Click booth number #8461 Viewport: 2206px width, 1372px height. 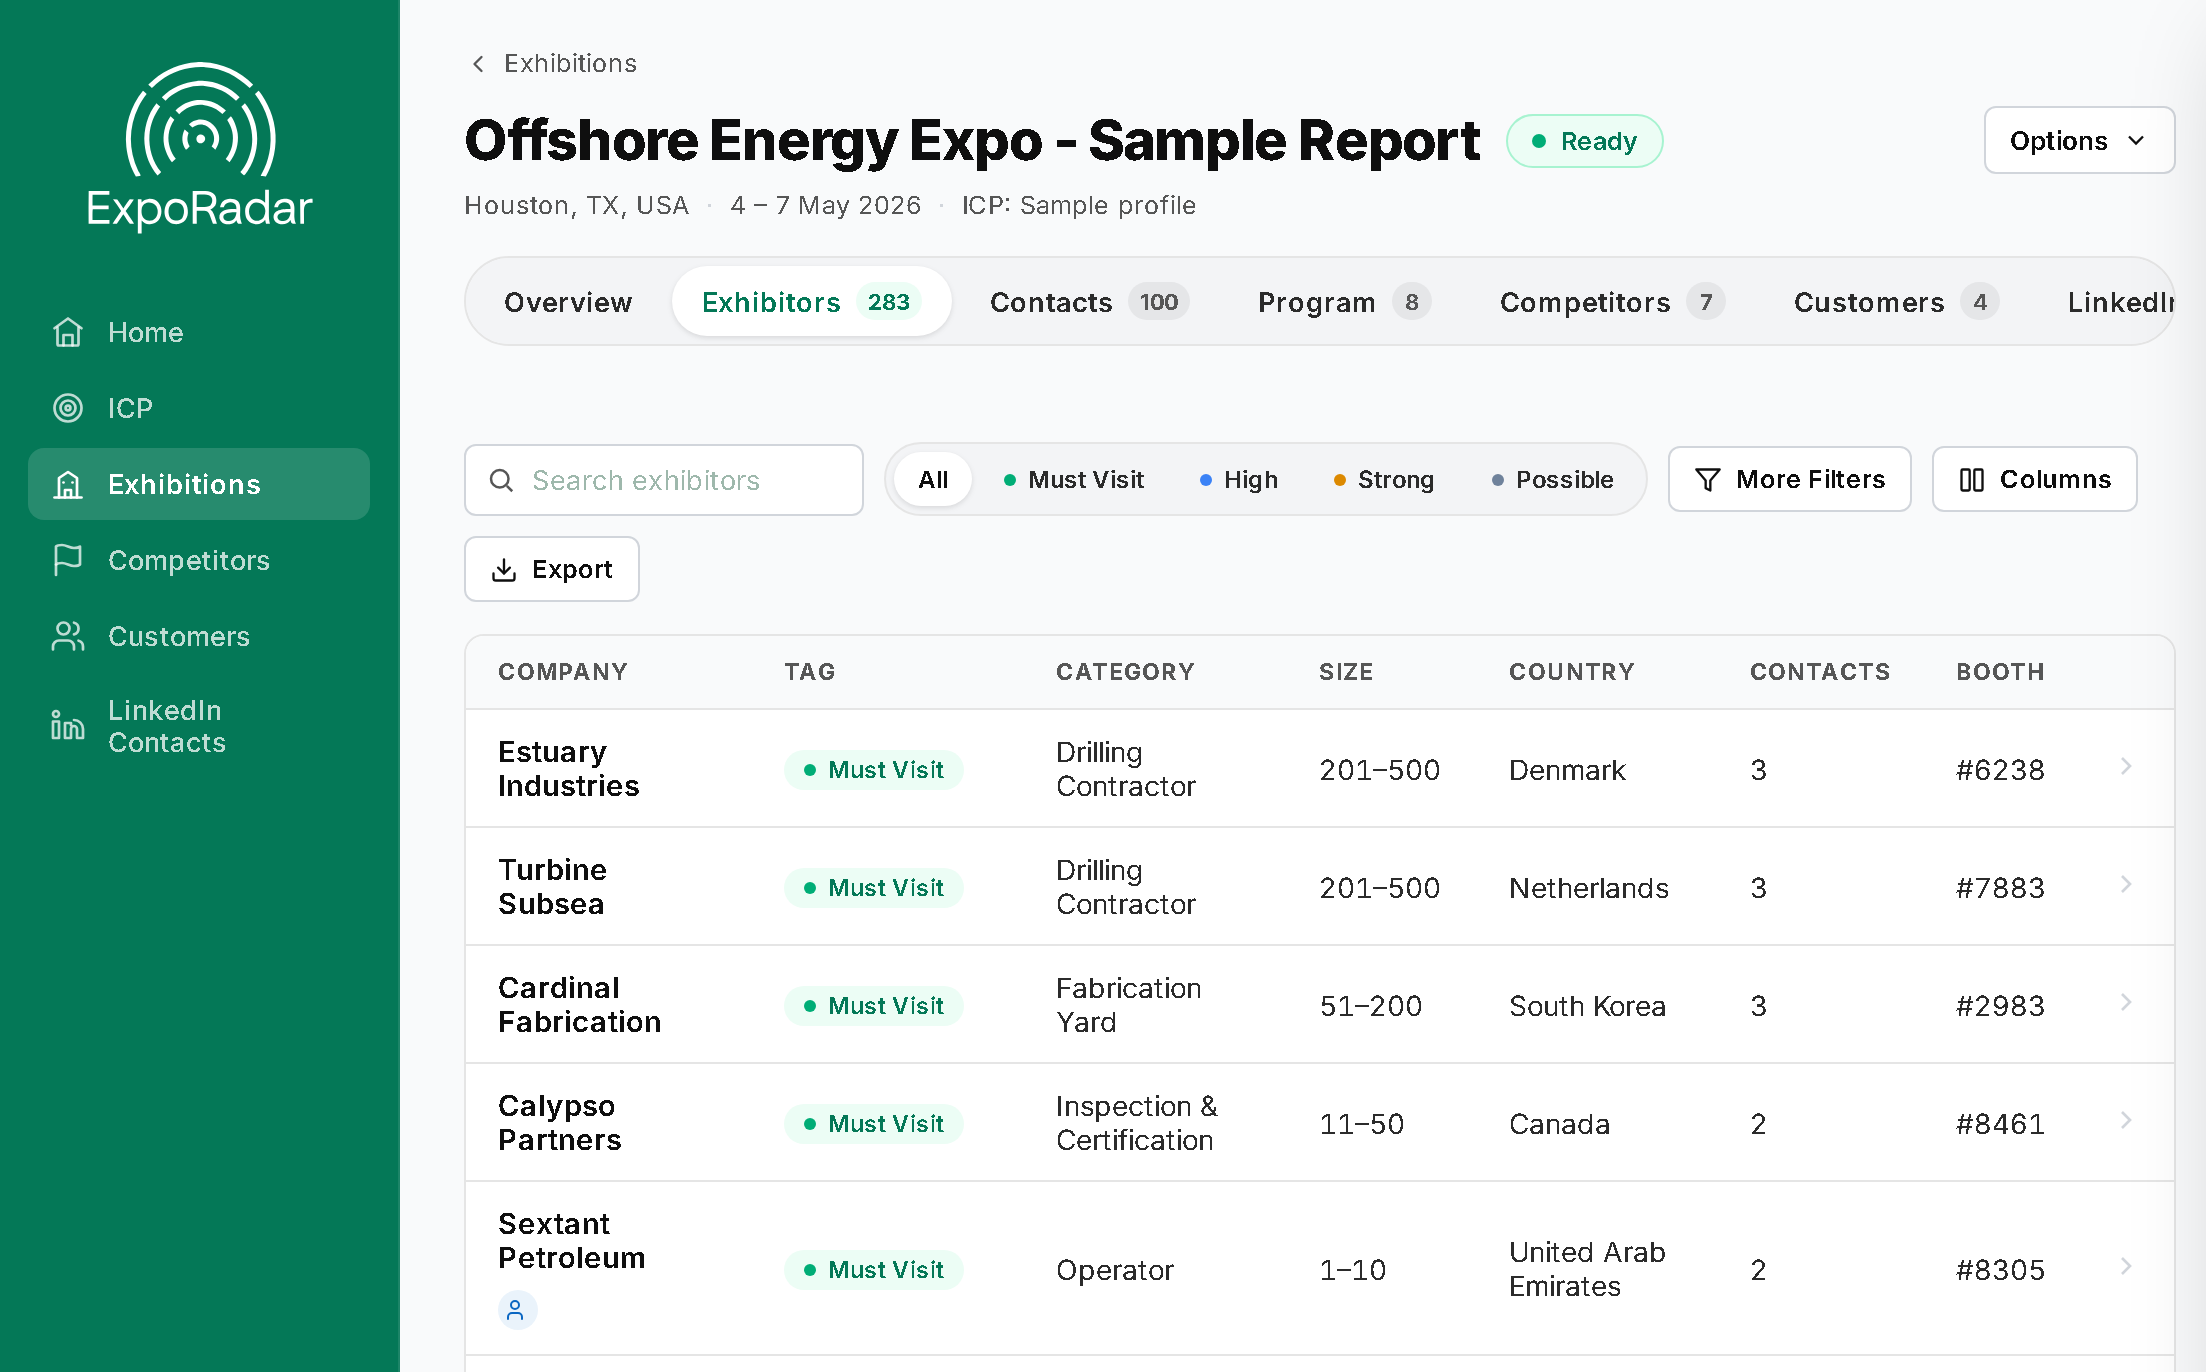coord(2000,1124)
